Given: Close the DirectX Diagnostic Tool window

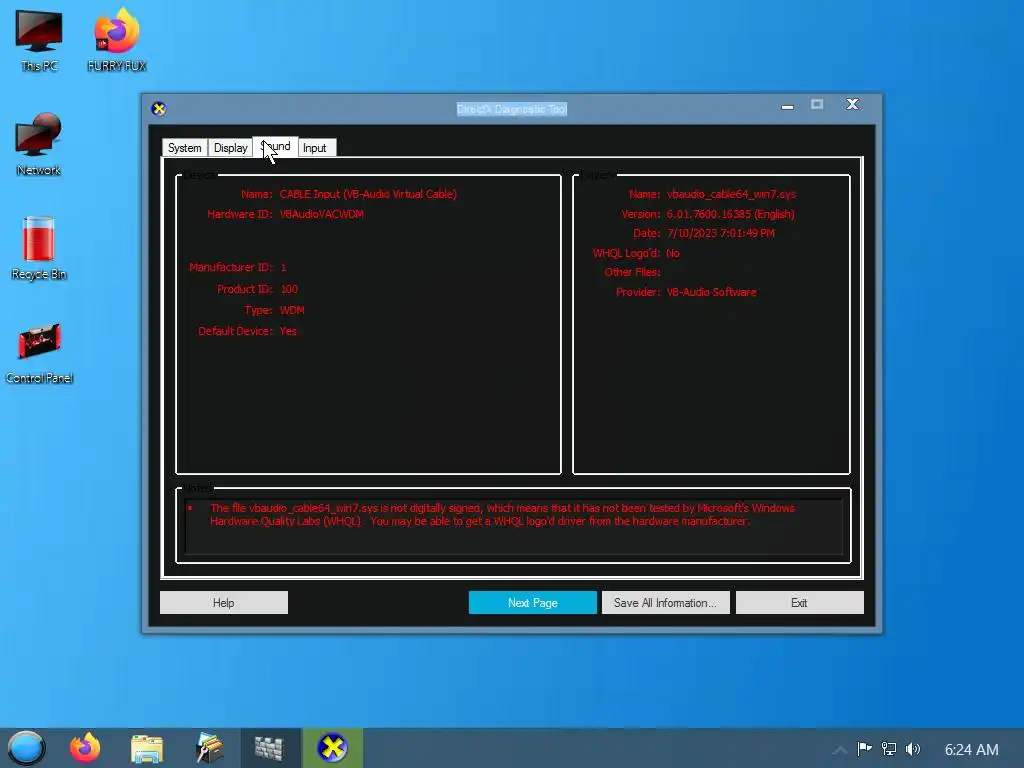Looking at the screenshot, I should (x=852, y=104).
